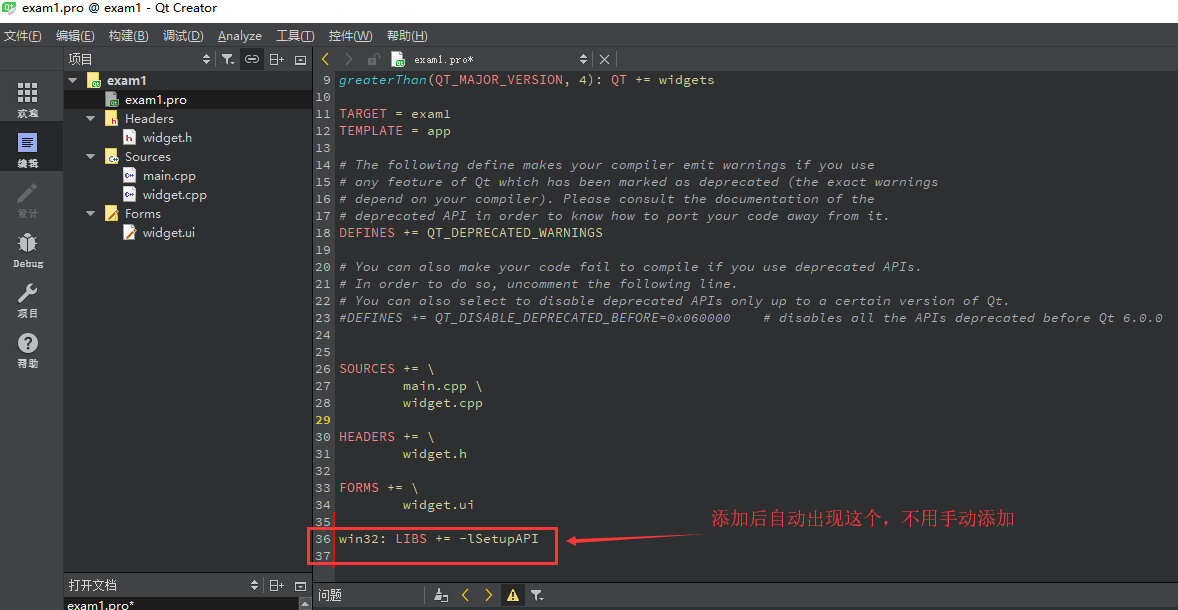1178x610 pixels.
Task: Open the Analyze menu
Action: 239,35
